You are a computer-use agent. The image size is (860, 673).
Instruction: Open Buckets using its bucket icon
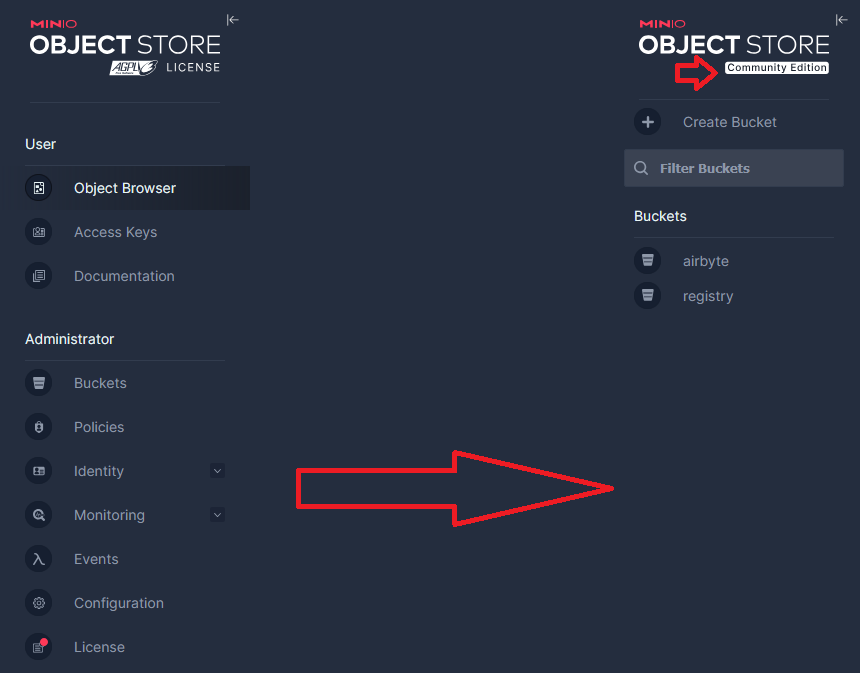(x=38, y=382)
